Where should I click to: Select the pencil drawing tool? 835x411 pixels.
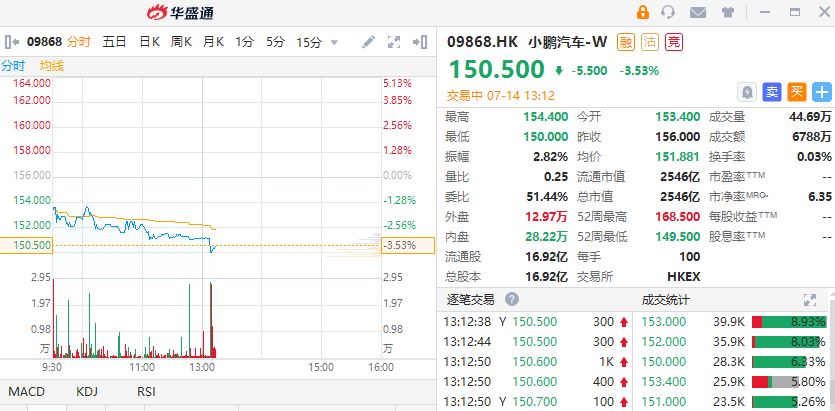[369, 42]
